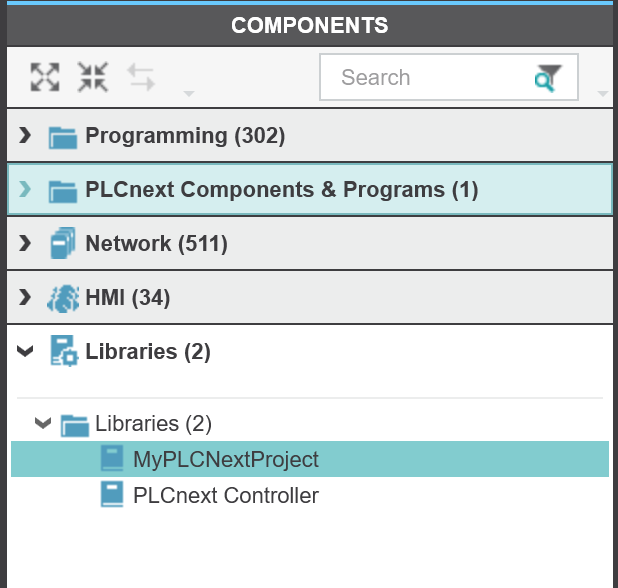This screenshot has height=588, width=618.
Task: Collapse the nested Libraries (2) folder
Action: (x=43, y=424)
